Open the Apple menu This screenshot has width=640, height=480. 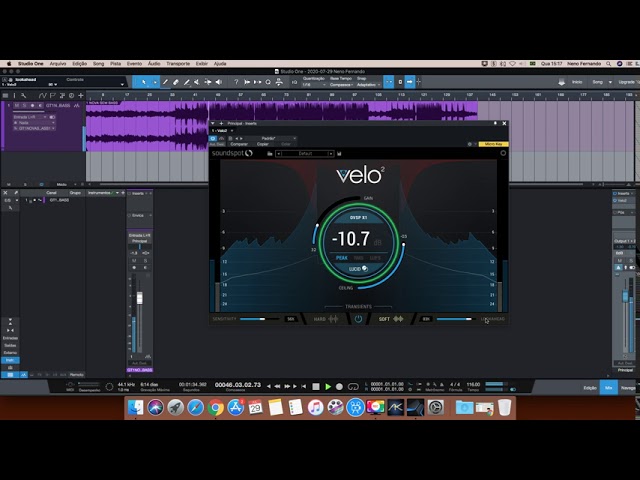tap(9, 64)
